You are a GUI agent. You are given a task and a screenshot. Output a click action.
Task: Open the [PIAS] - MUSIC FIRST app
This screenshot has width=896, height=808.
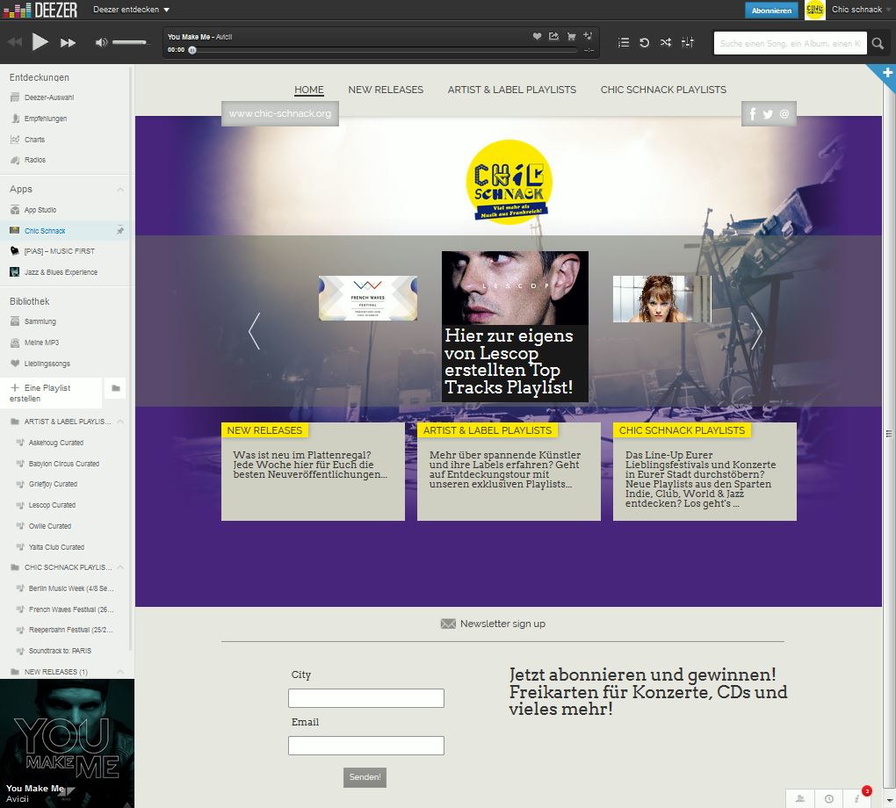[x=59, y=251]
